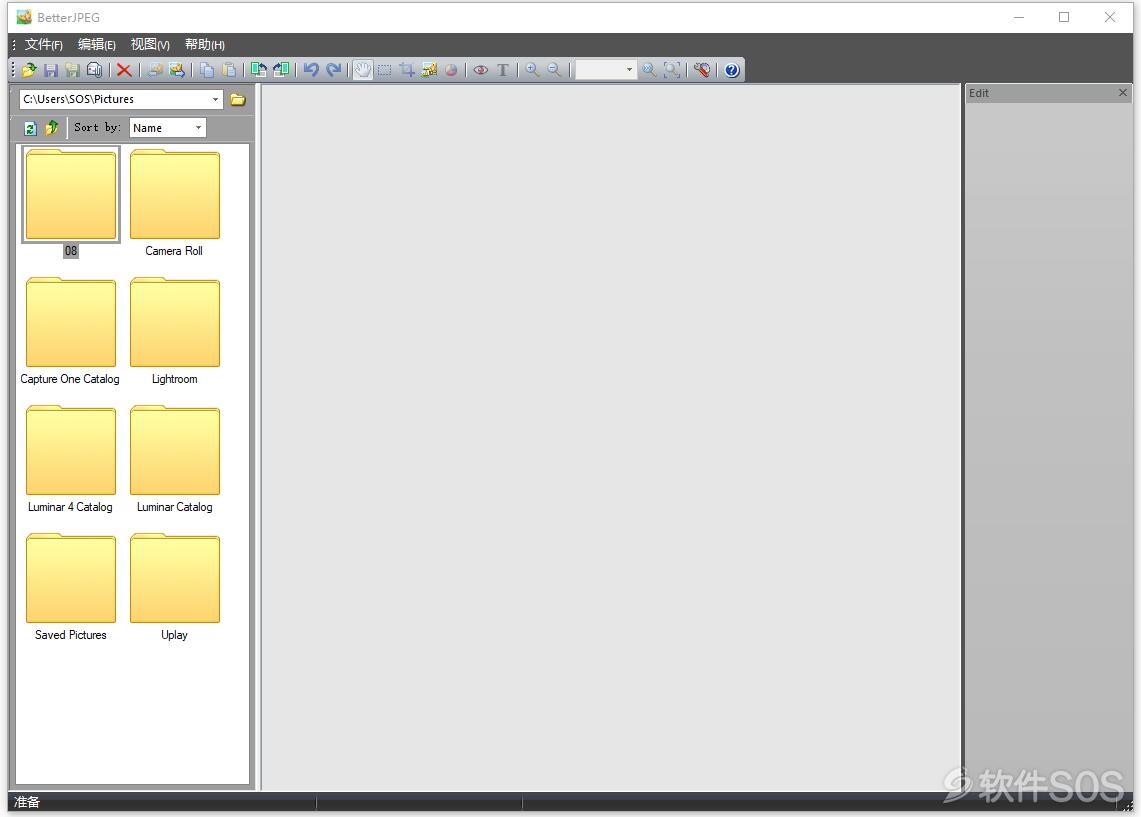This screenshot has height=817, width=1141.
Task: Select the Camera Roll folder
Action: [175, 202]
